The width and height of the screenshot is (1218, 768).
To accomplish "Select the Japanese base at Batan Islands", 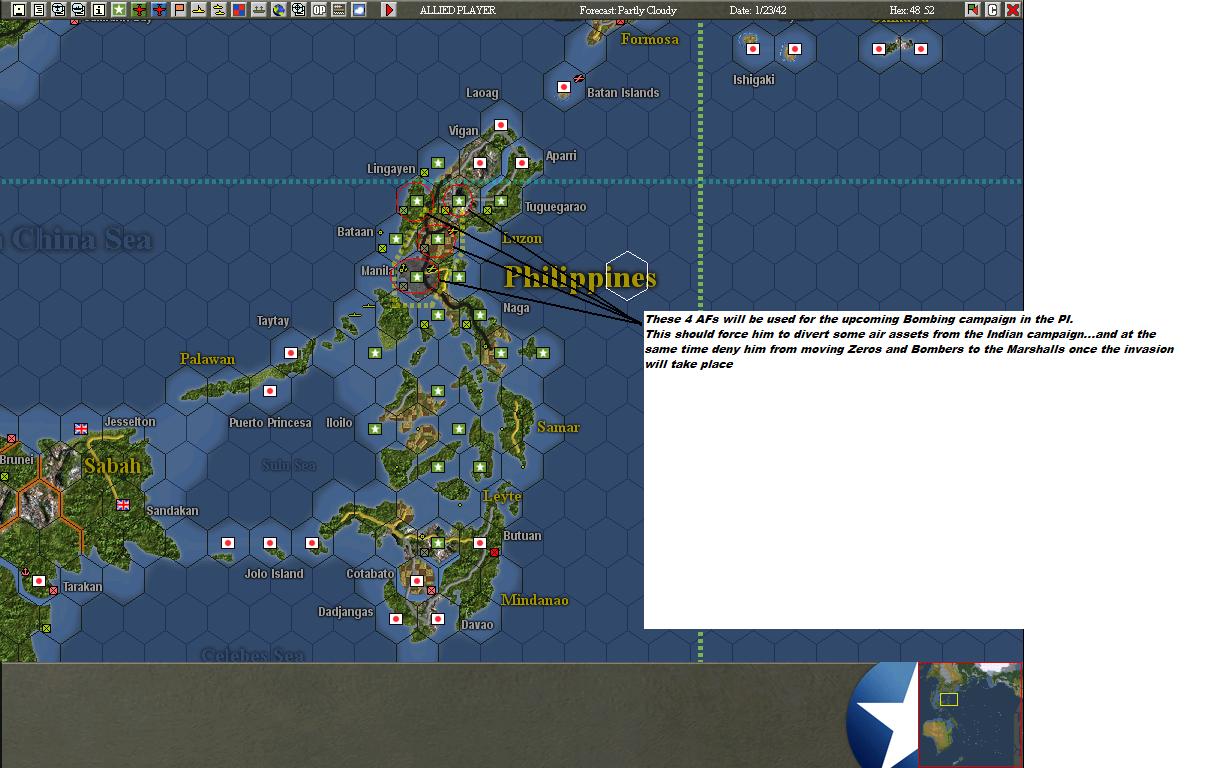I will (564, 88).
